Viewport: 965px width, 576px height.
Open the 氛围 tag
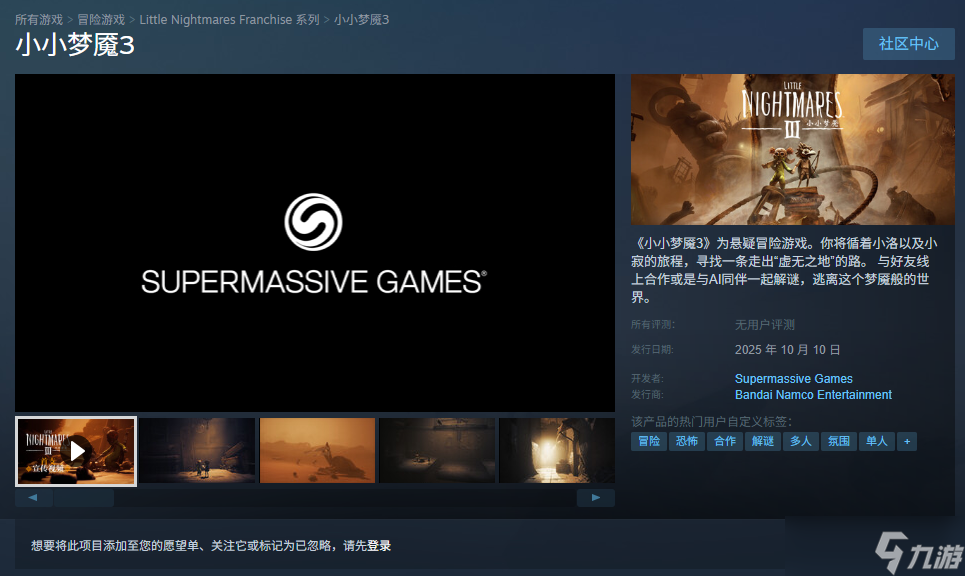click(839, 441)
